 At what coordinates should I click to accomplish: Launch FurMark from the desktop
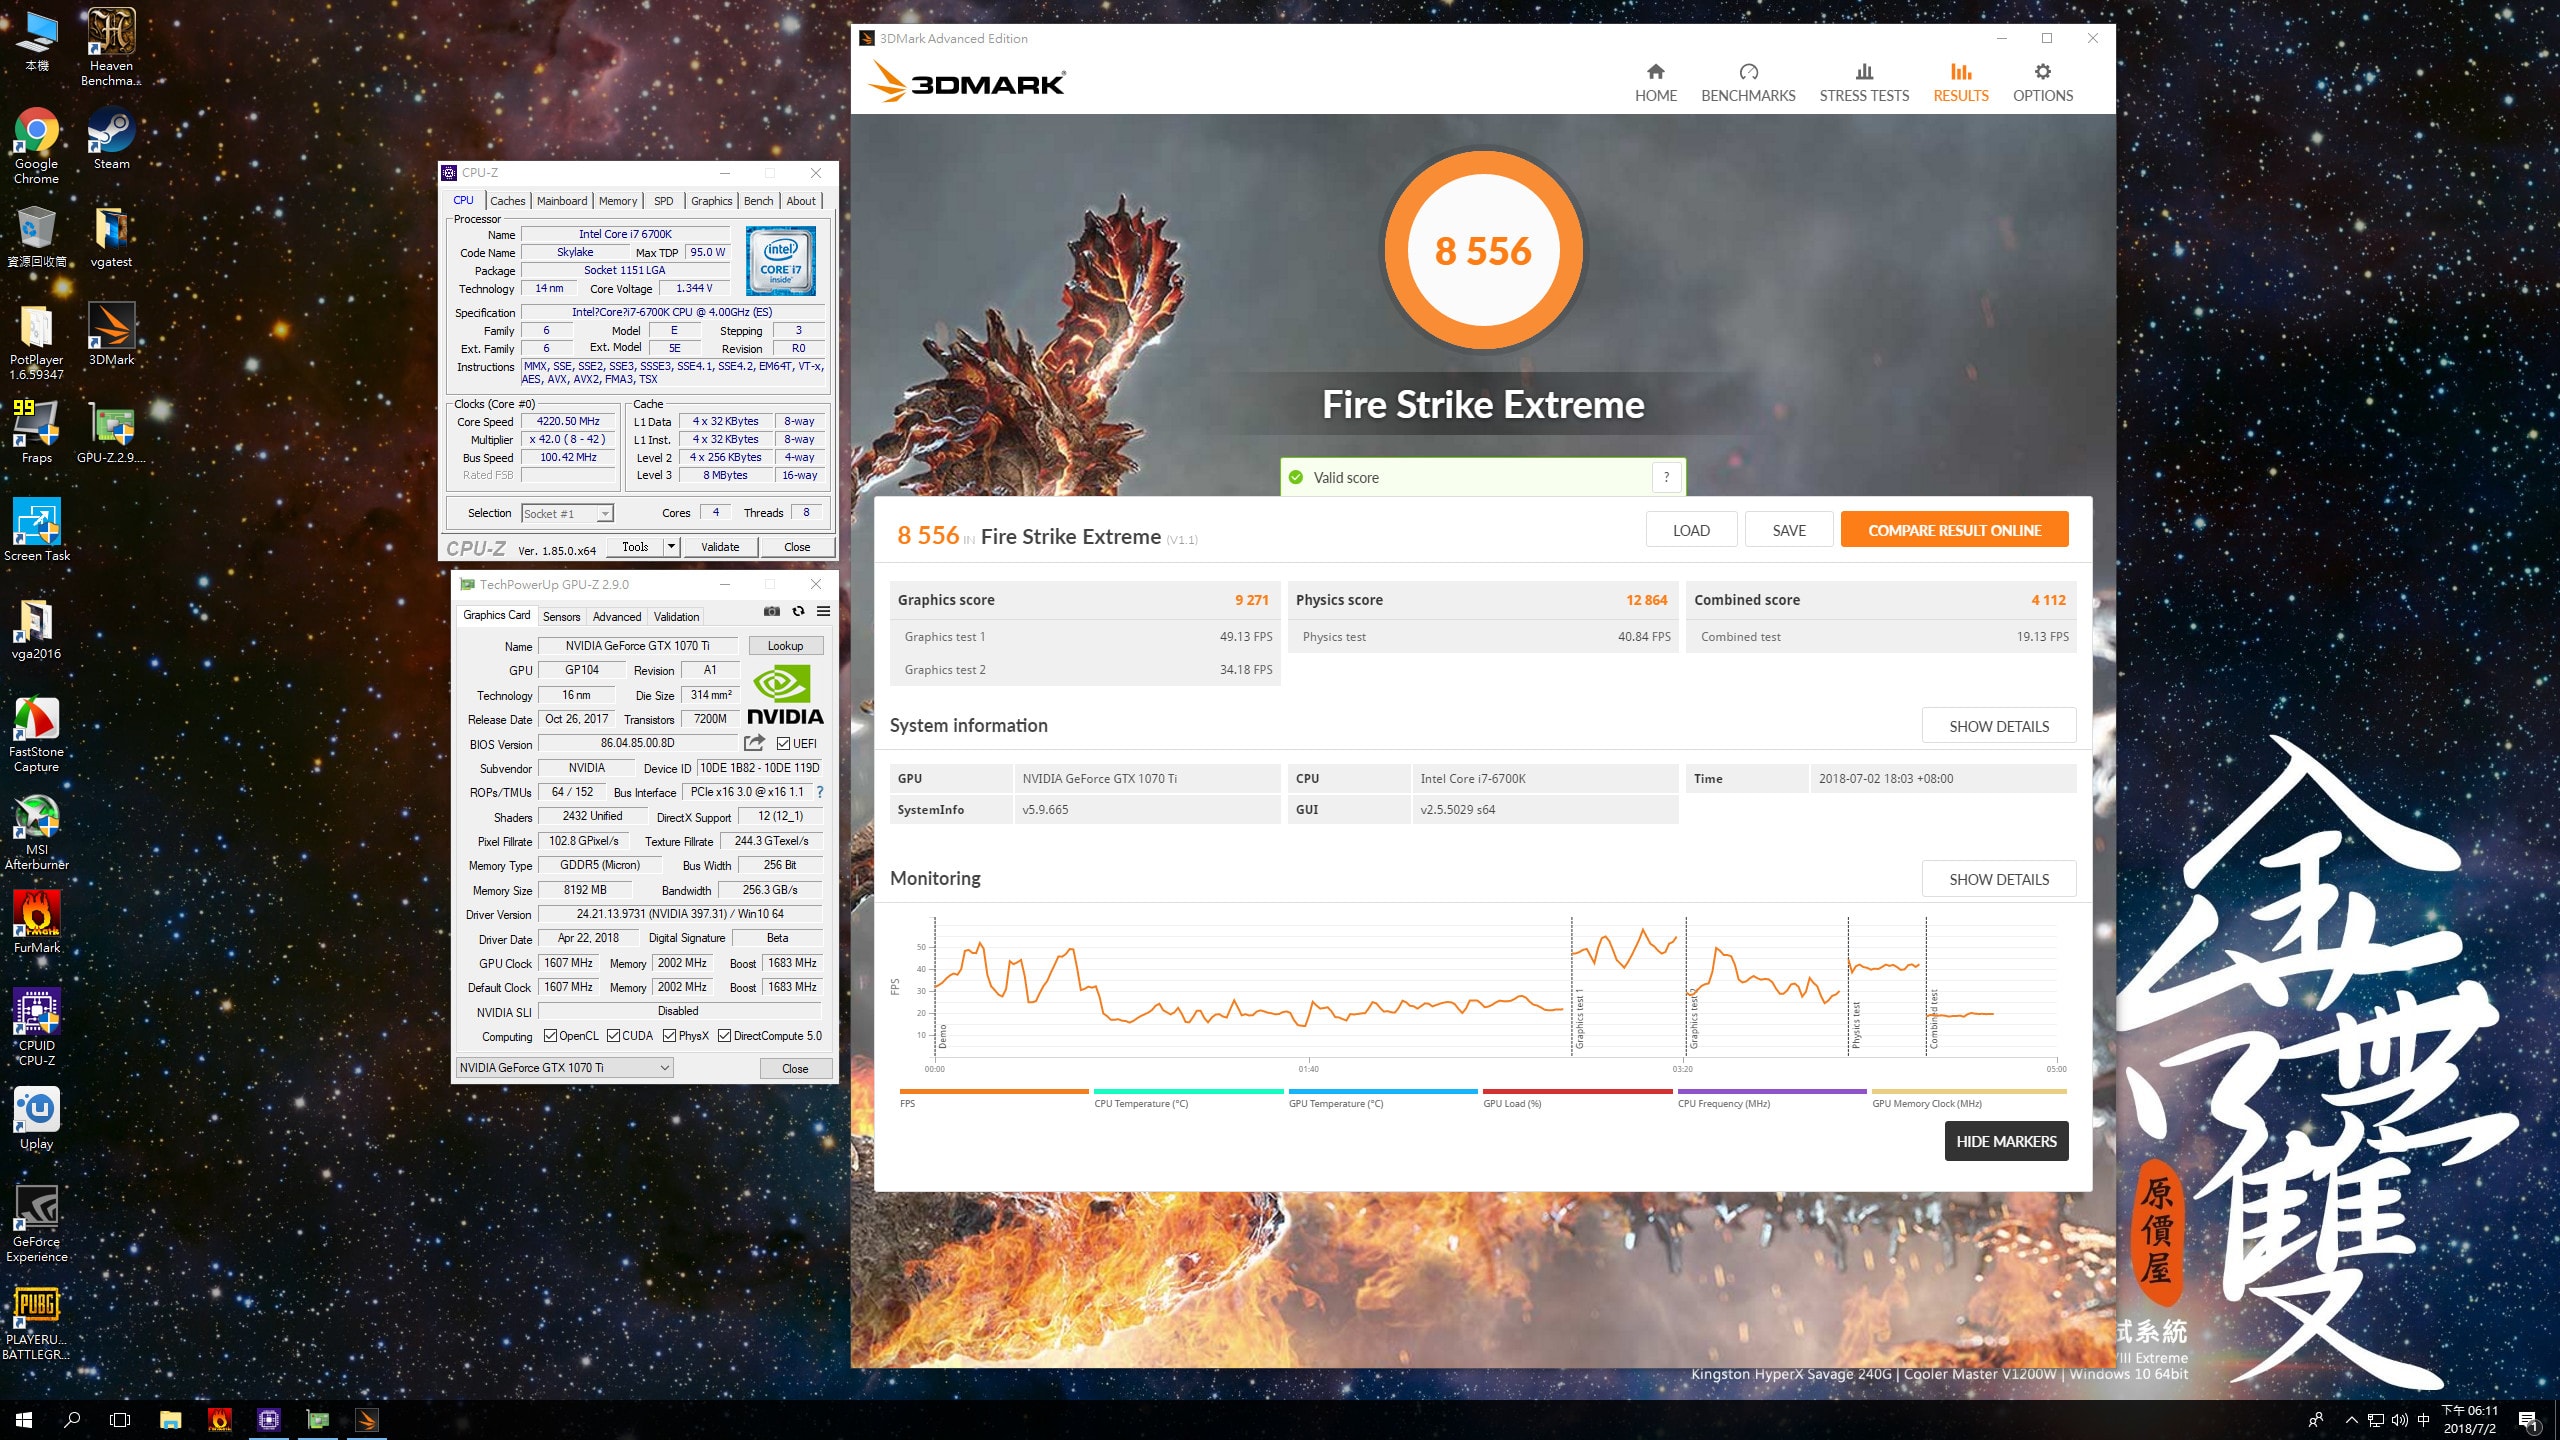pos(36,923)
